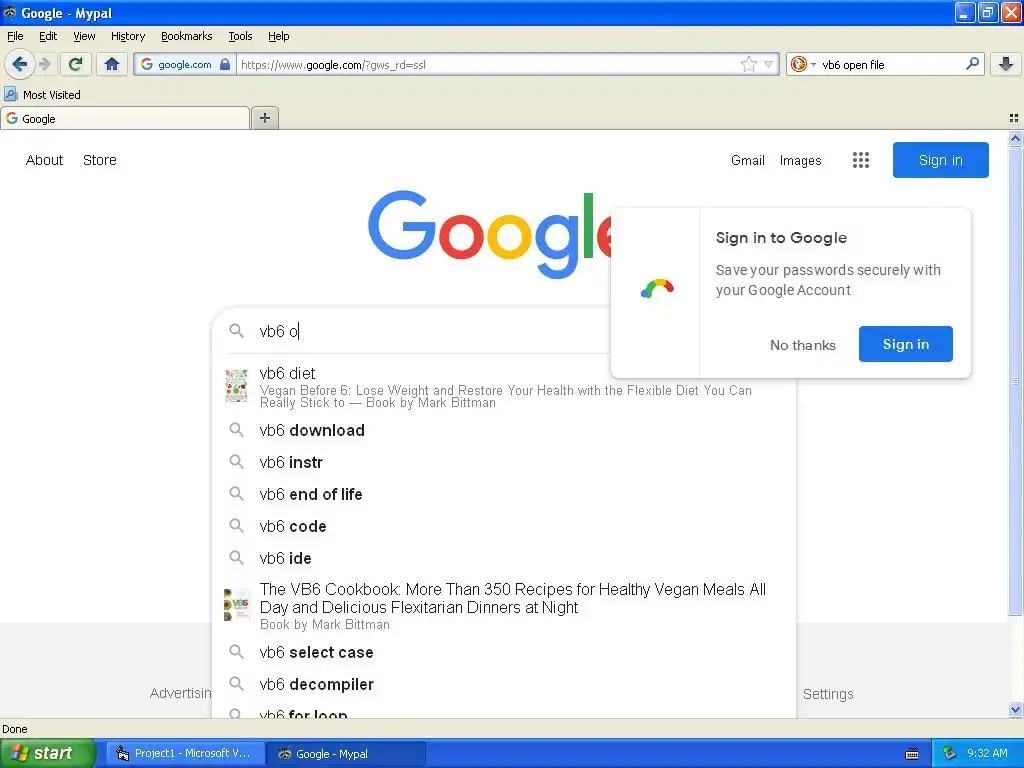This screenshot has height=768, width=1024.
Task: Select the 'vb6 diet' suggestion
Action: tap(504, 388)
